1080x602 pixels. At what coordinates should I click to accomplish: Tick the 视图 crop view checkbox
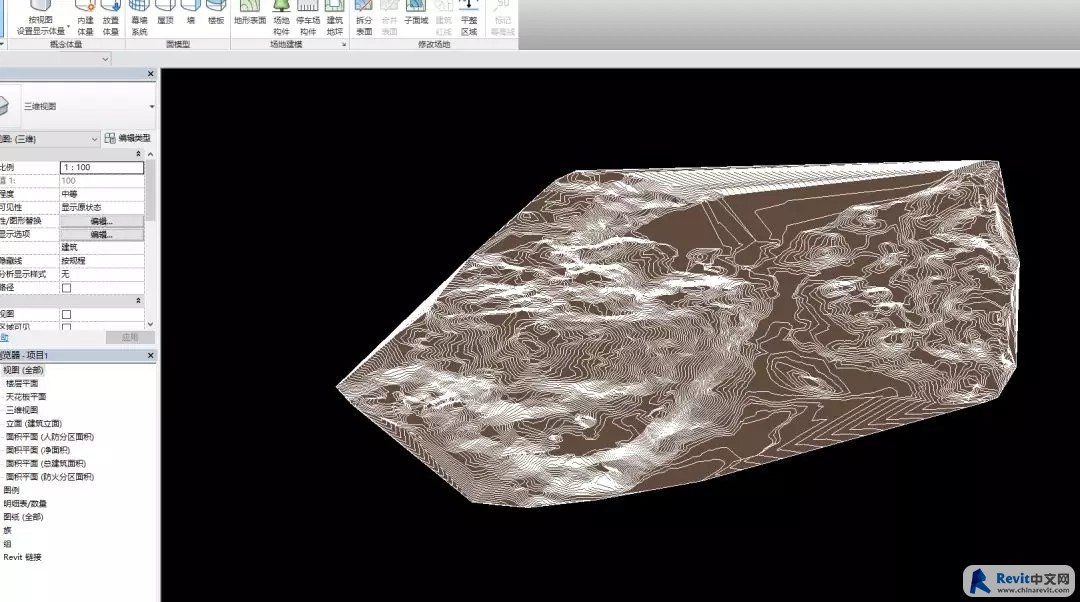point(67,314)
